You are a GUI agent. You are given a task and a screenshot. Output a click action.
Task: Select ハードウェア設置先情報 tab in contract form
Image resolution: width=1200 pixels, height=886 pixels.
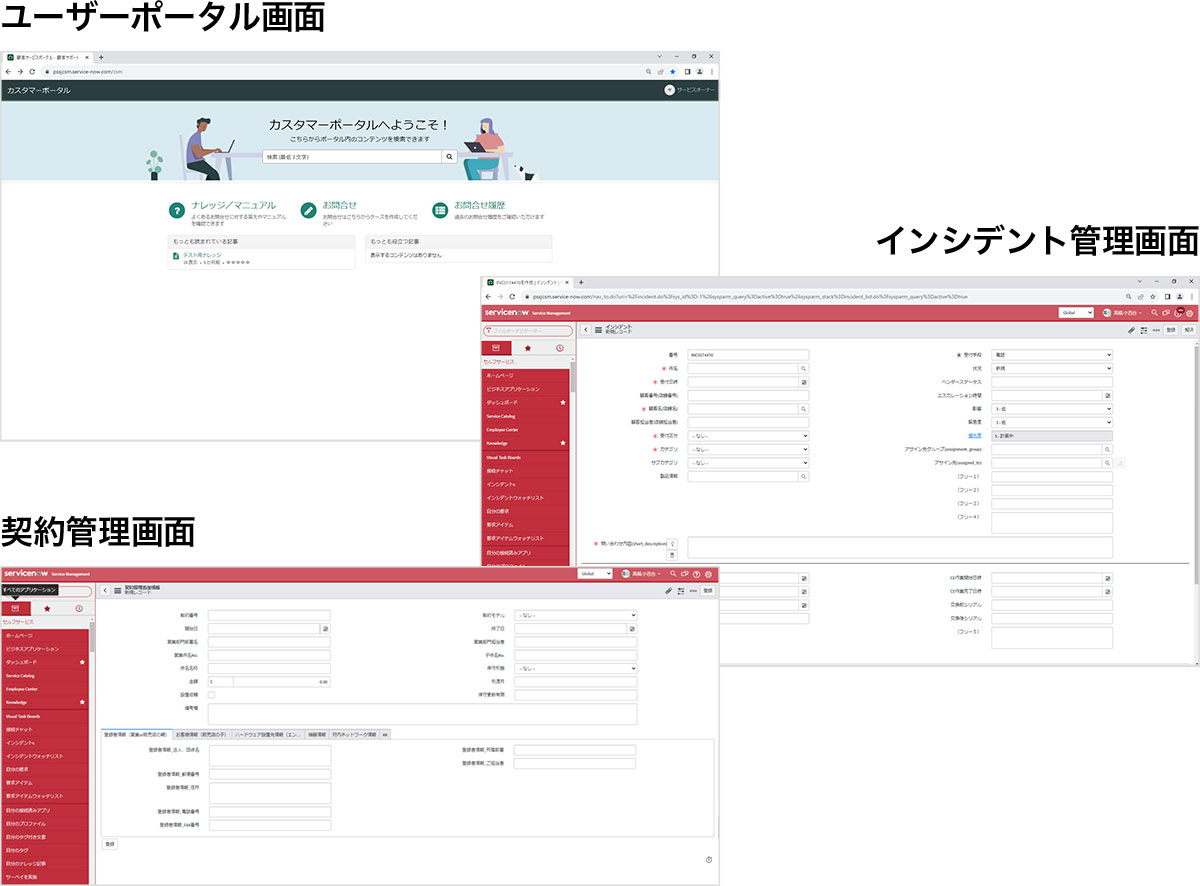[x=268, y=734]
